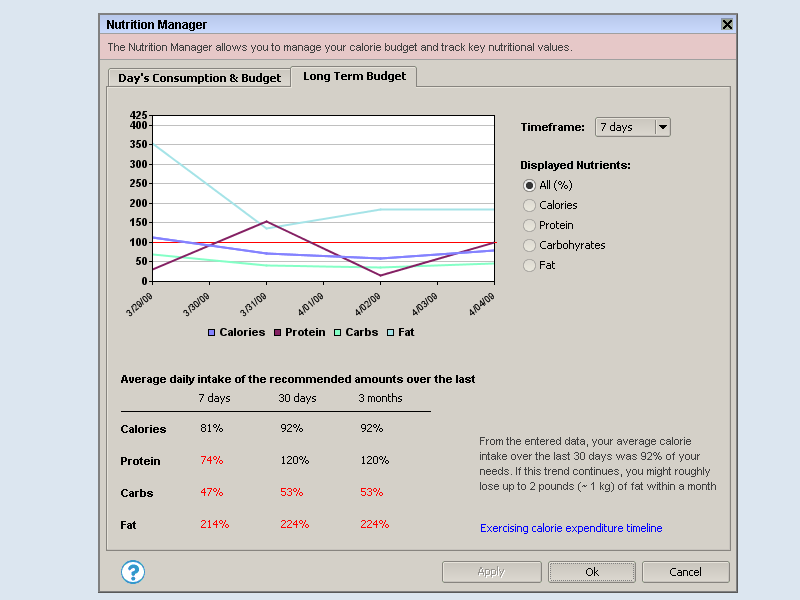Select the All (%) radio button
The image size is (800, 600).
coord(530,185)
